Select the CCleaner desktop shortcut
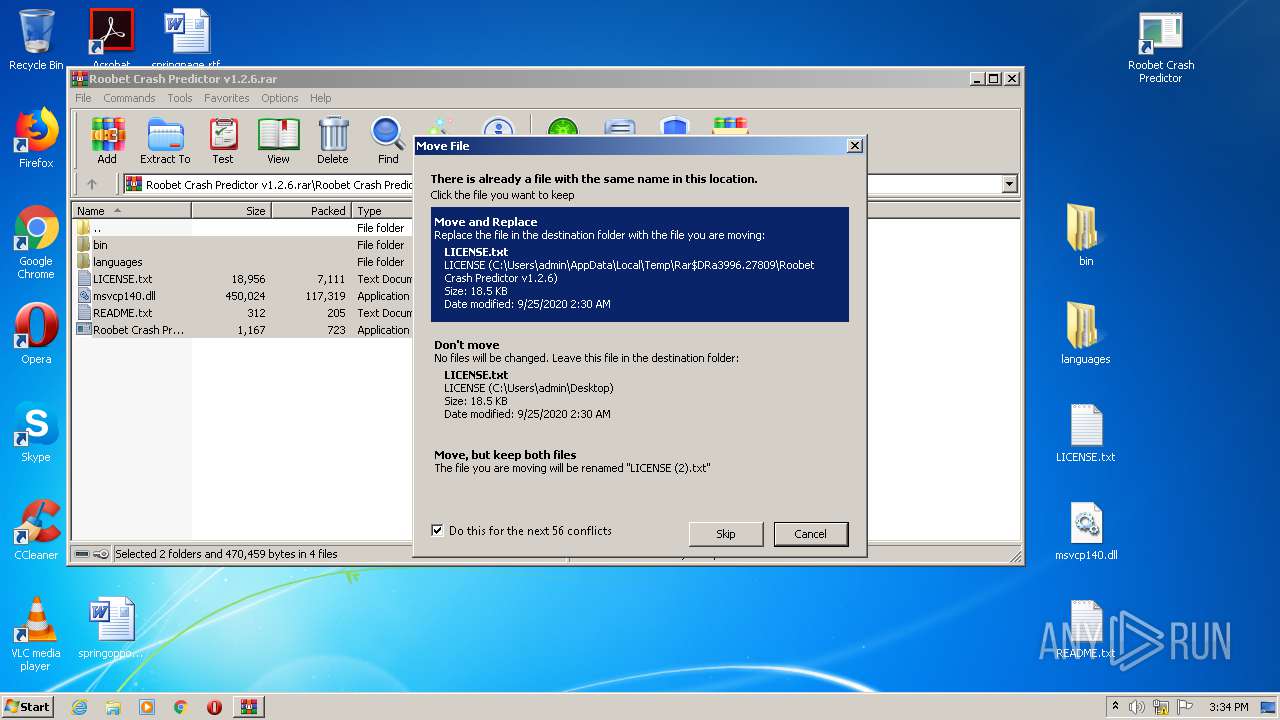 tap(36, 530)
